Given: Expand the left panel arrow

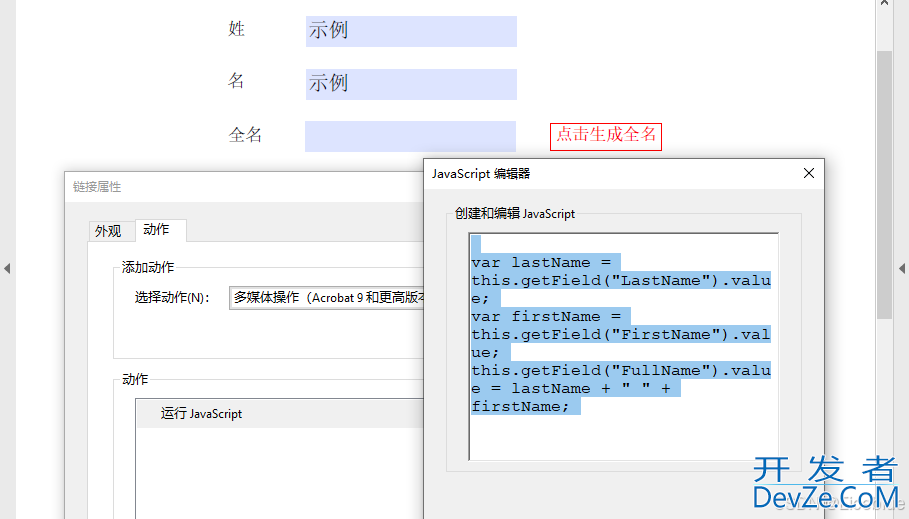Looking at the screenshot, I should point(7,268).
